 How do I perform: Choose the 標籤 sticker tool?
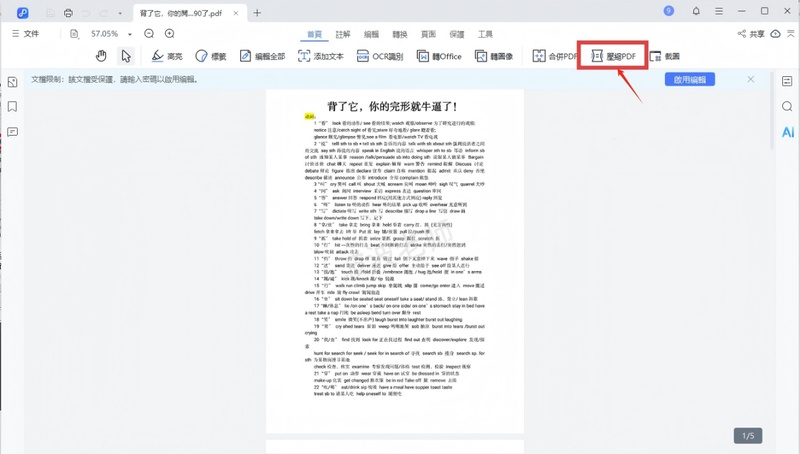point(211,56)
